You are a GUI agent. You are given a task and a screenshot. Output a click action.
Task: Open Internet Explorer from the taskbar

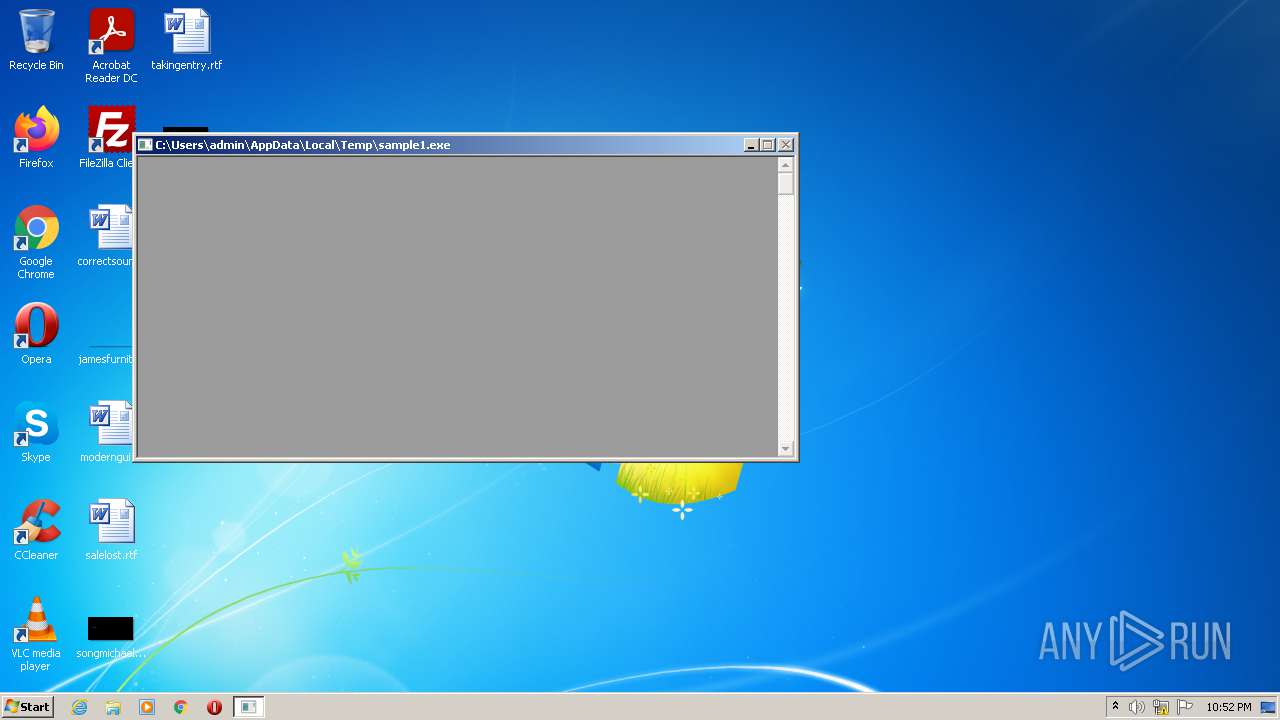click(80, 707)
